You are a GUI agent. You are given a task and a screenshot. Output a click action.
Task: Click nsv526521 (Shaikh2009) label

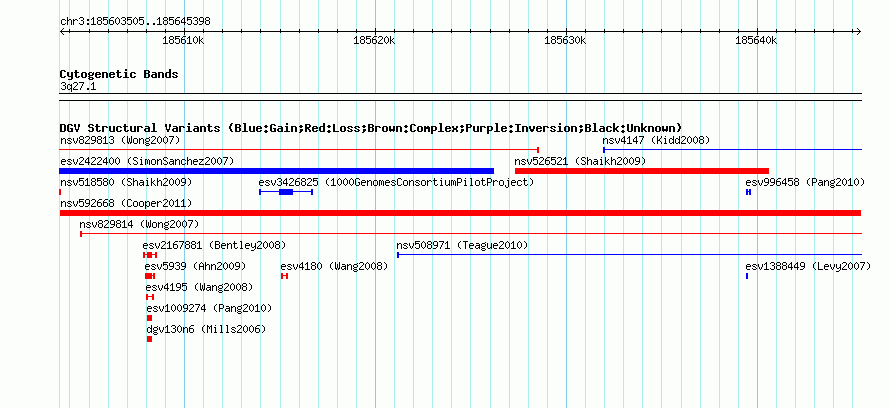coord(580,161)
